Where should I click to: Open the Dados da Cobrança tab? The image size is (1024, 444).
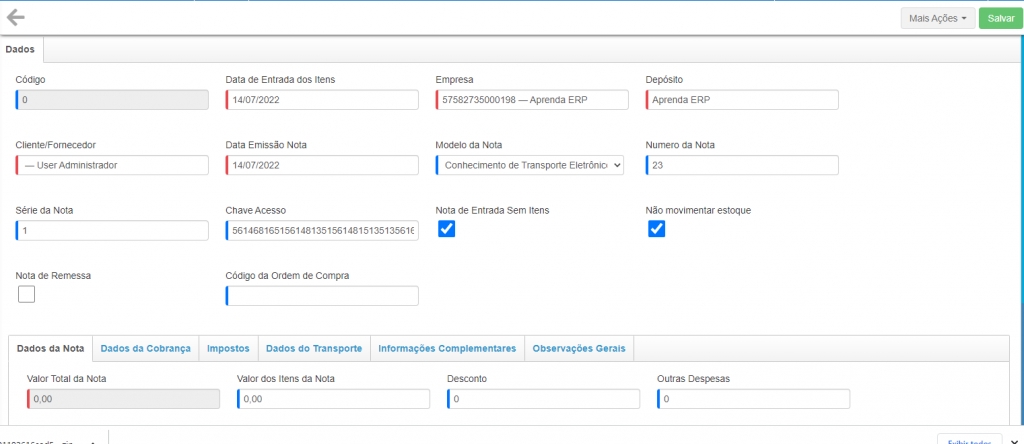point(146,348)
